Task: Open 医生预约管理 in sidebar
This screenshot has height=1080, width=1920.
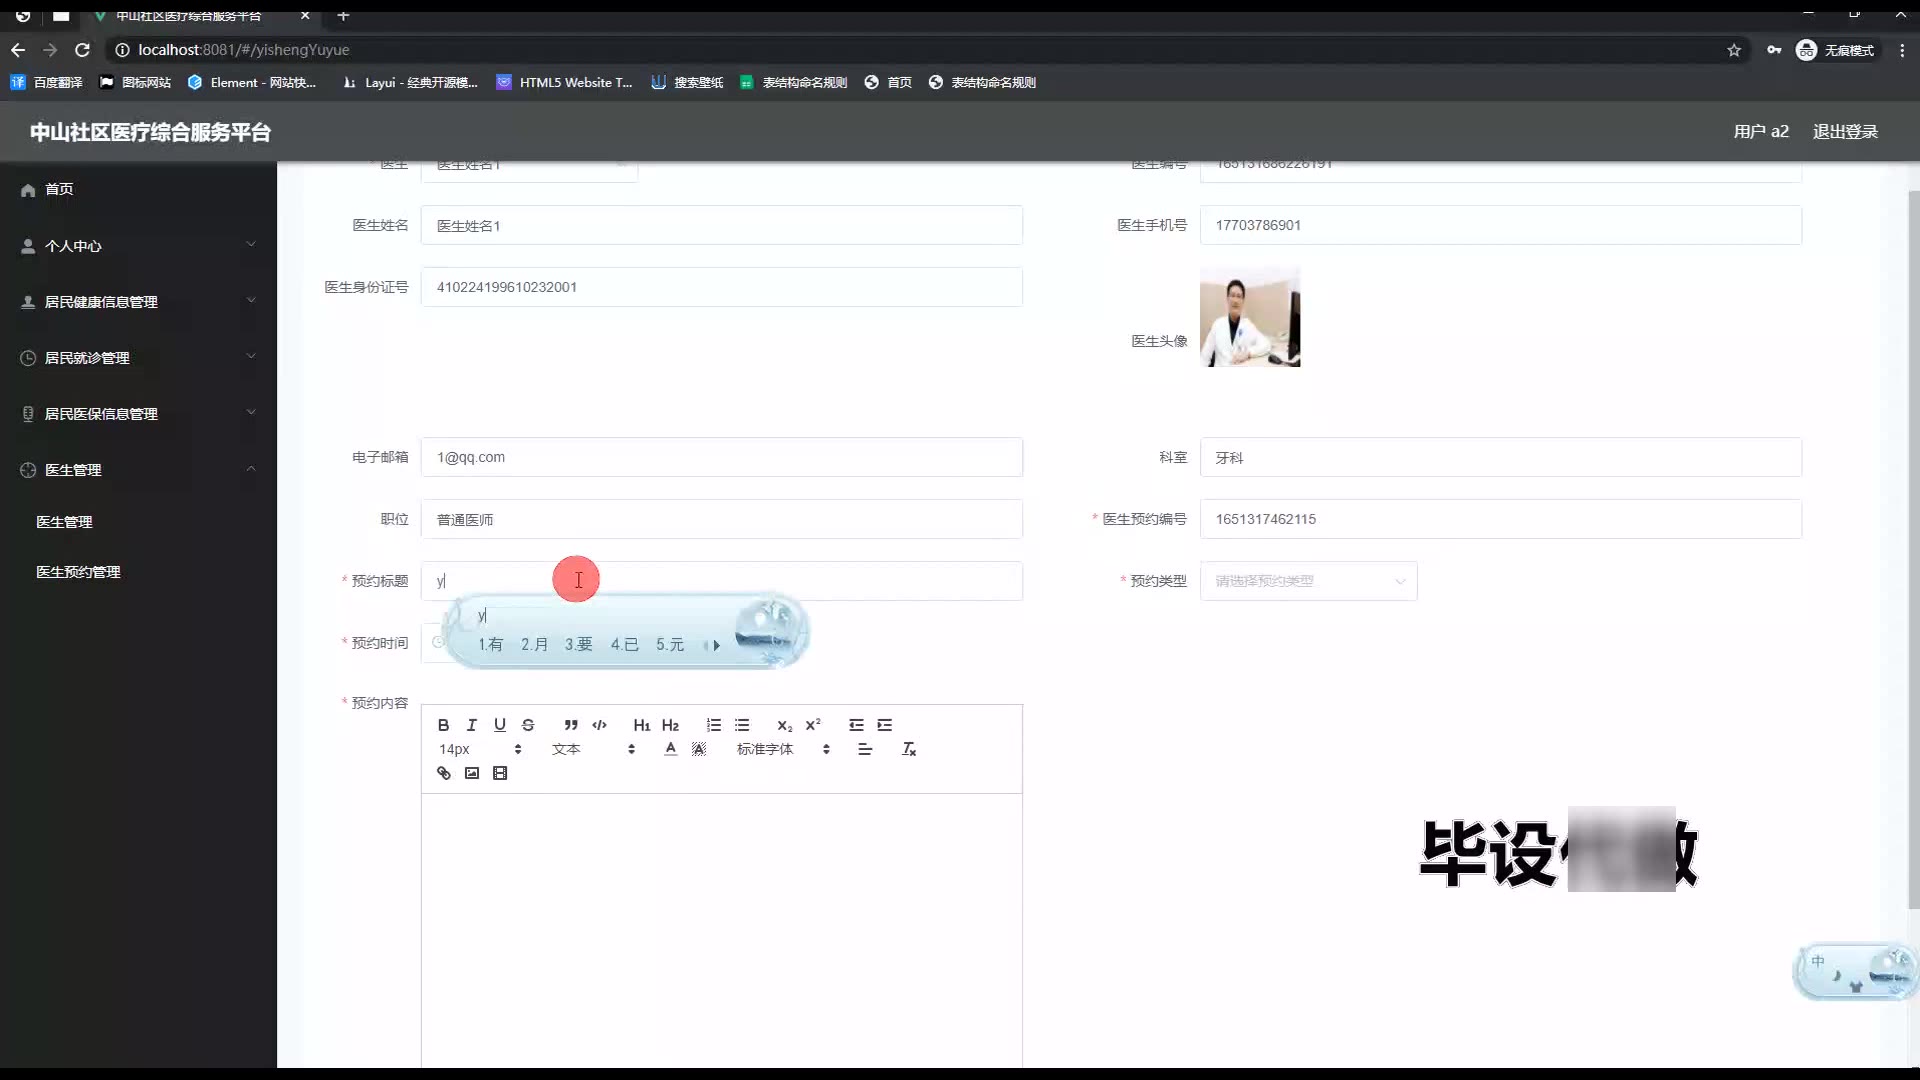Action: click(x=78, y=572)
